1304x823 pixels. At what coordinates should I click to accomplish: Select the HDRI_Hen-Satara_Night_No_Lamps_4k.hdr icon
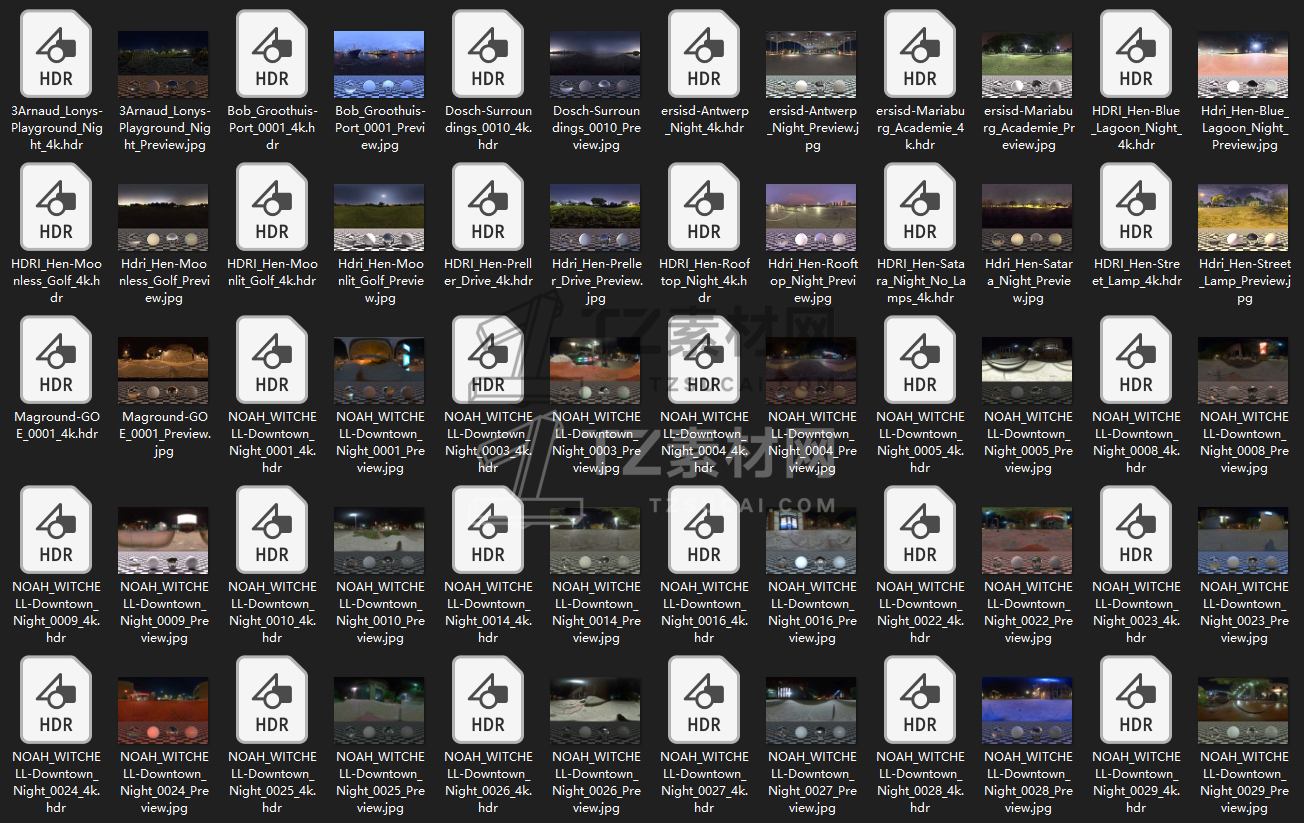click(x=920, y=207)
